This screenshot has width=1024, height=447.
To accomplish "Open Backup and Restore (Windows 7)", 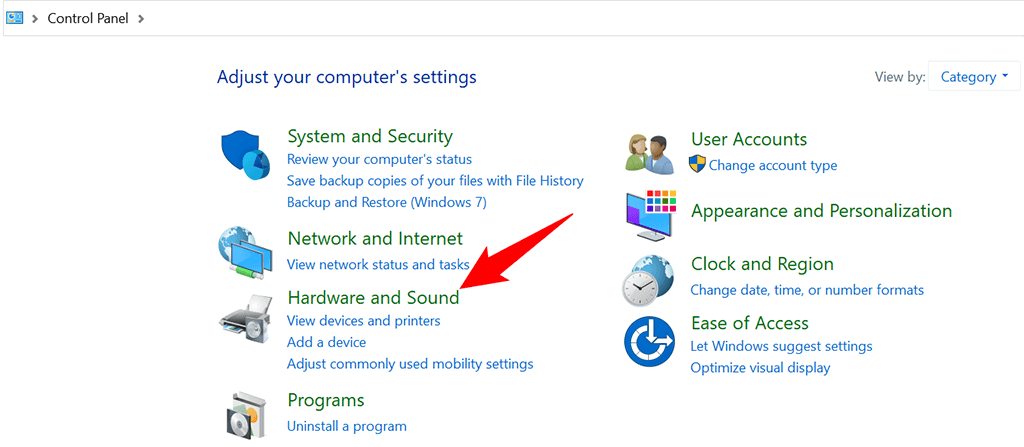I will [386, 202].
